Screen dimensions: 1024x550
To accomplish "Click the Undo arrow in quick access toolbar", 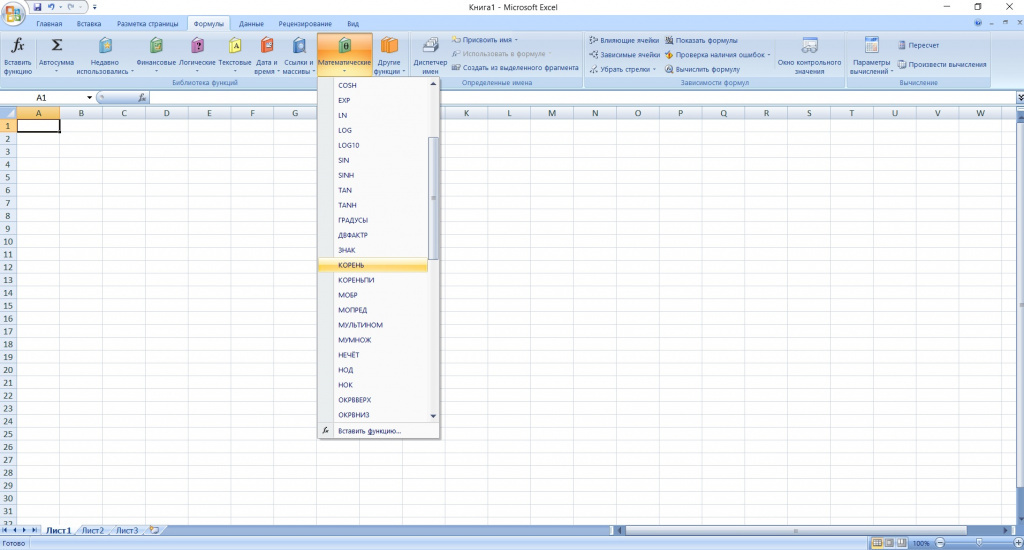I will [x=51, y=7].
